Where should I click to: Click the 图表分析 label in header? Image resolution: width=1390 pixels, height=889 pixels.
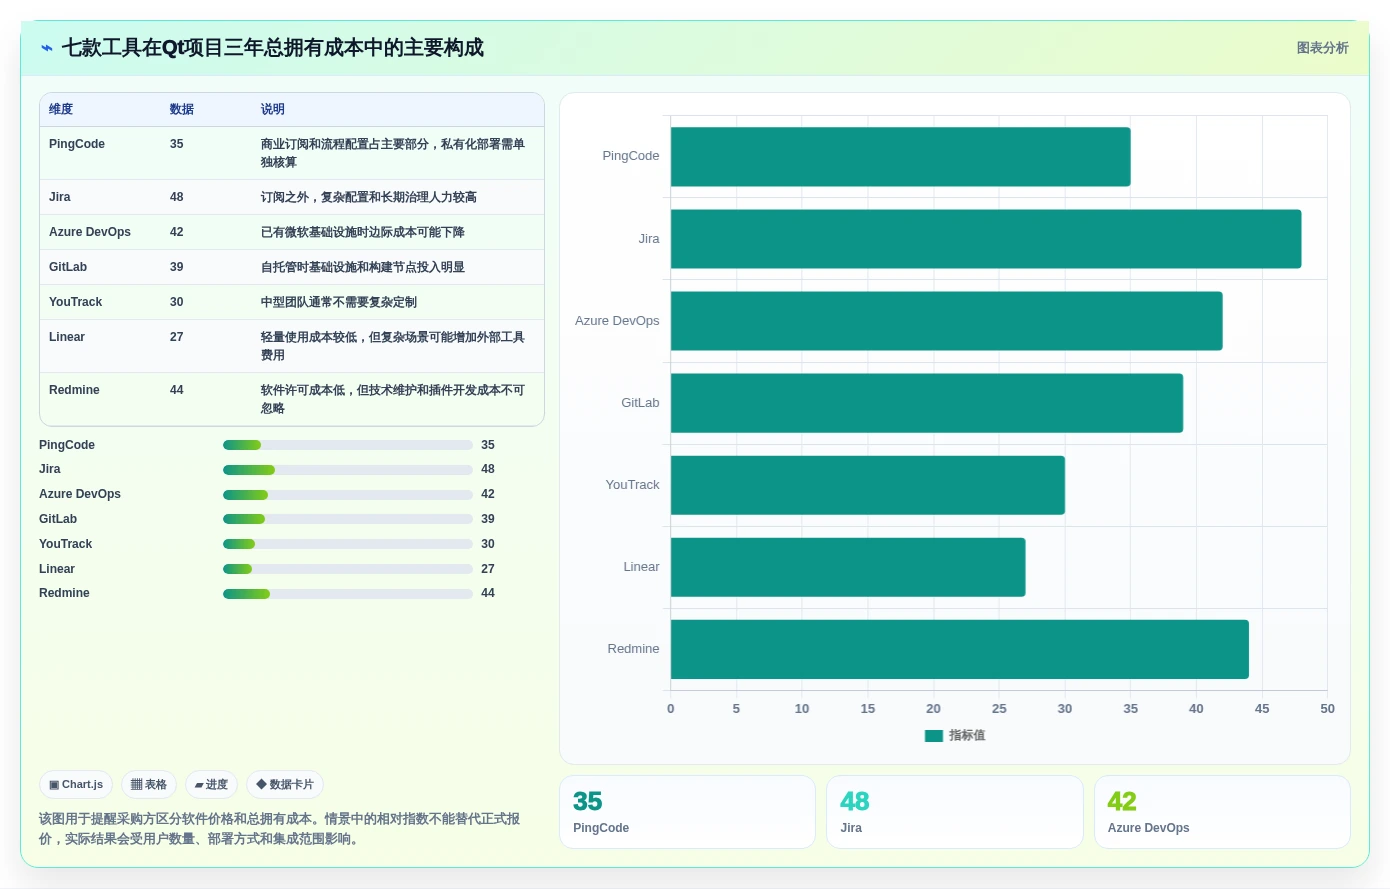(1322, 48)
